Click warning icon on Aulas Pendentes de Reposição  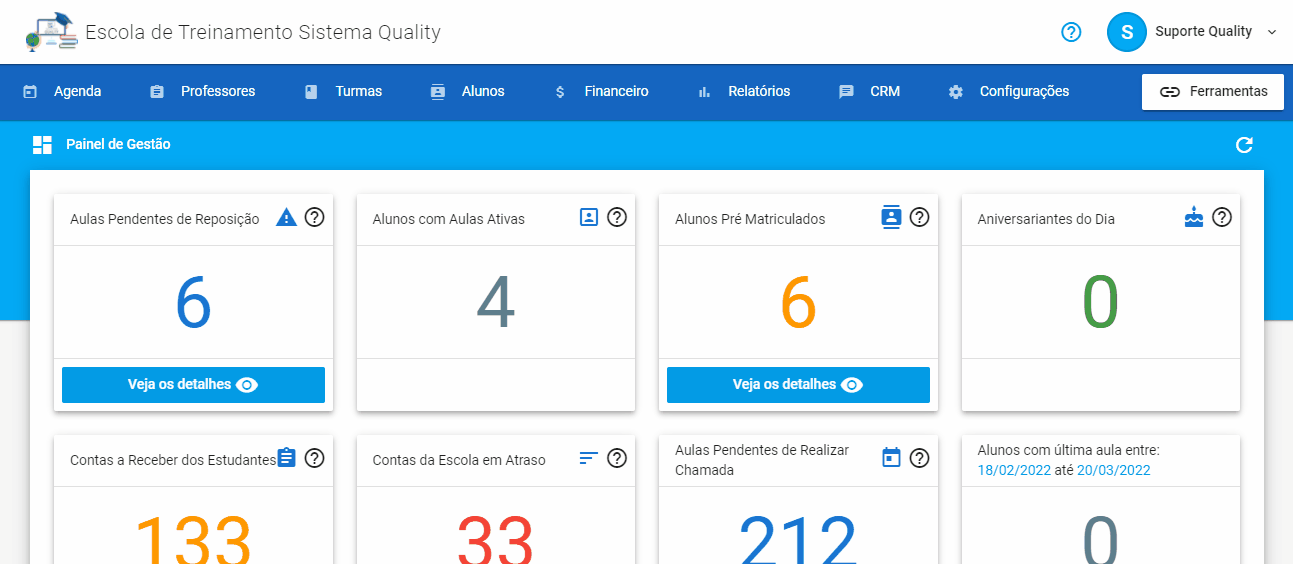[287, 217]
